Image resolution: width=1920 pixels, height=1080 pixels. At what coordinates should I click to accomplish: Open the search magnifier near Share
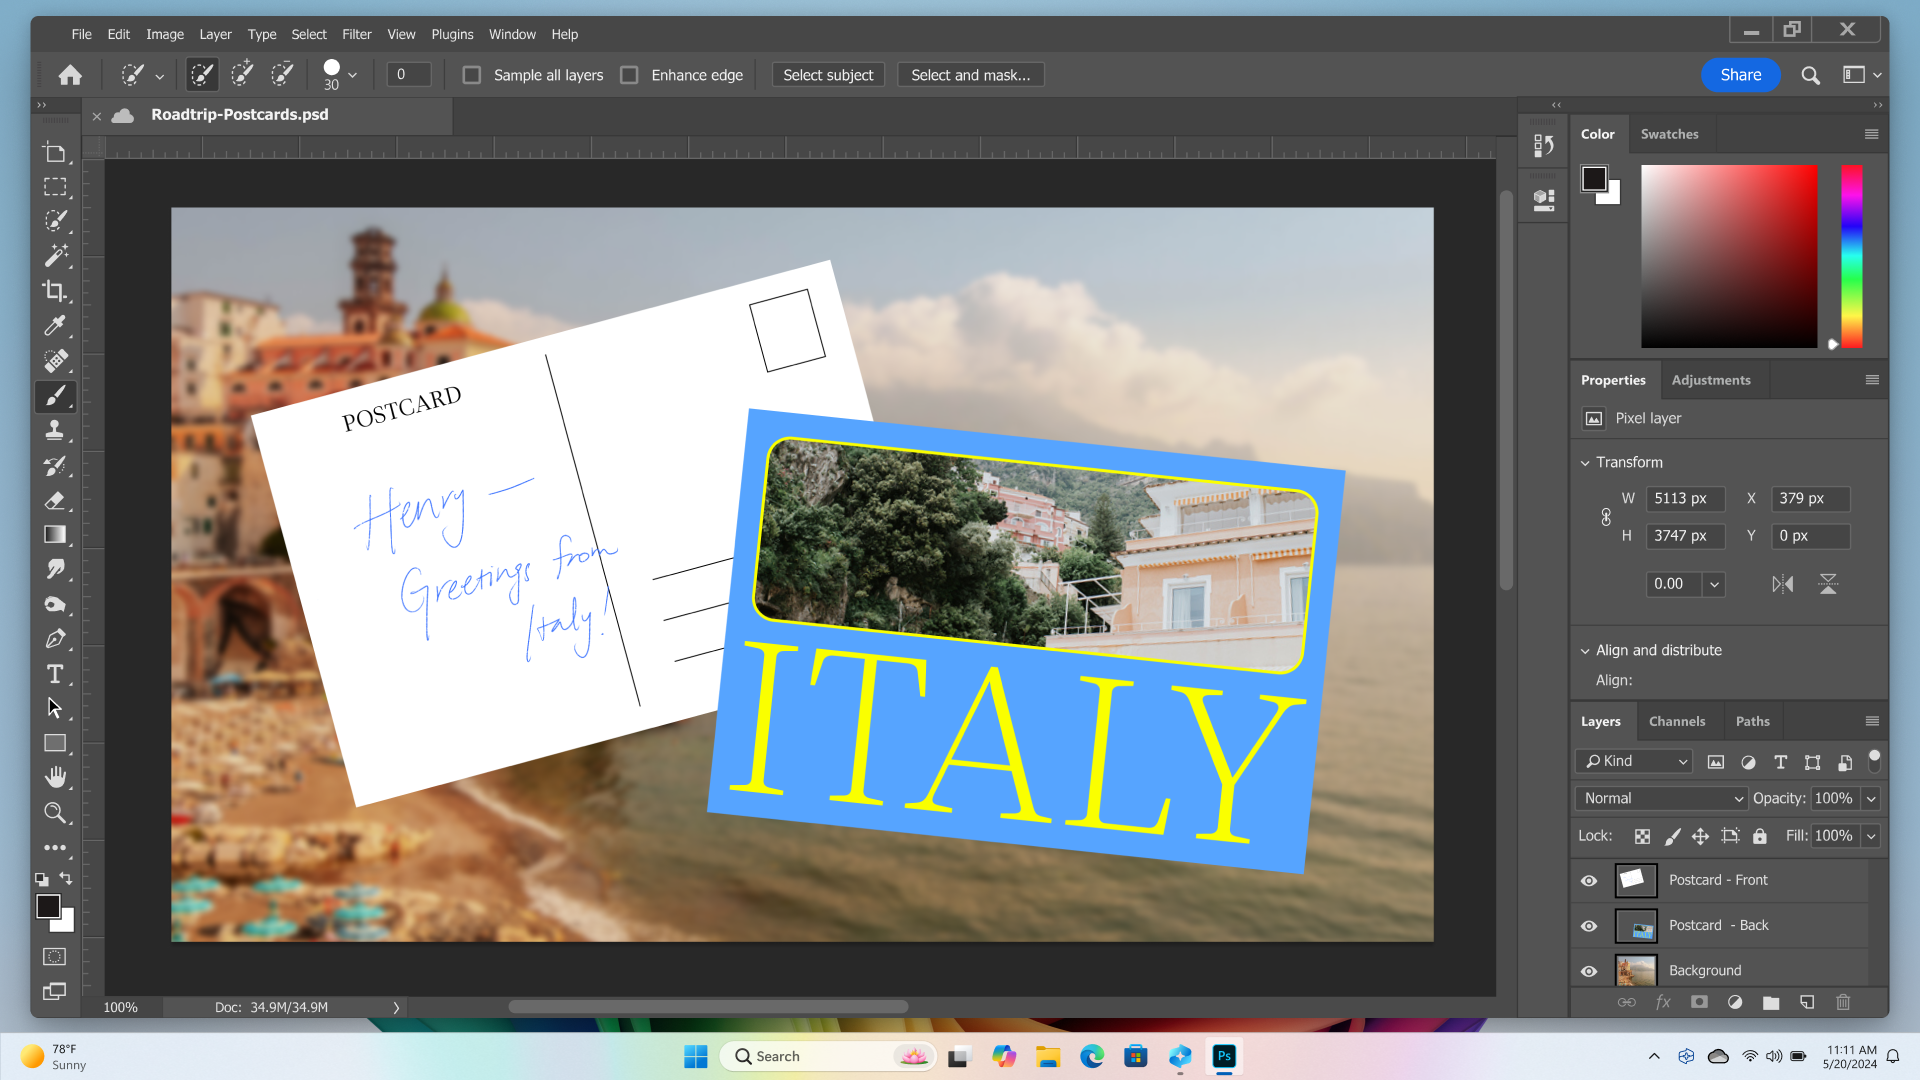[x=1810, y=75]
